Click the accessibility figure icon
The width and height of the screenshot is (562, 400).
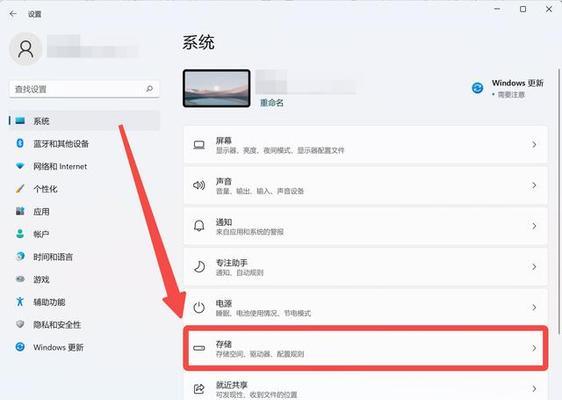[20, 301]
